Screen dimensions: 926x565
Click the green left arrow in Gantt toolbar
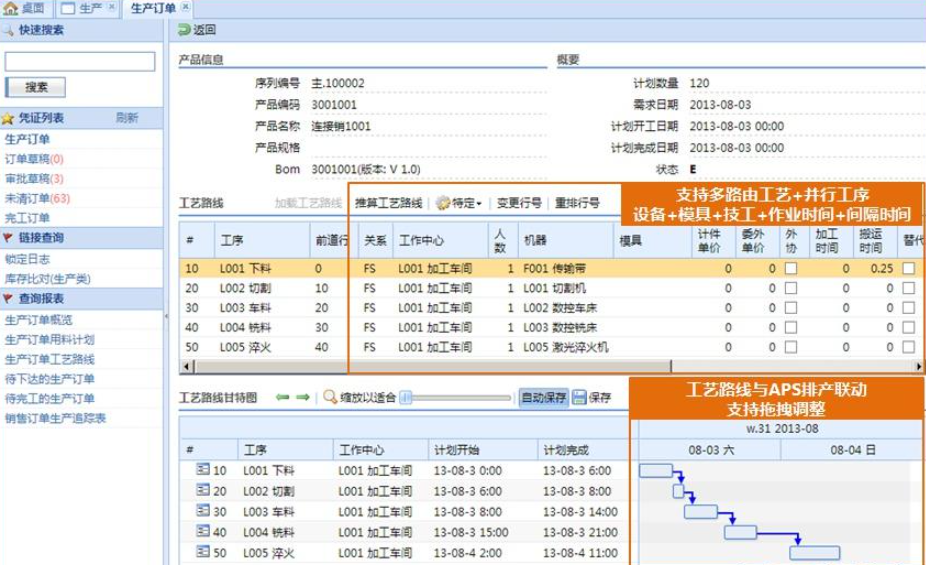(x=282, y=397)
